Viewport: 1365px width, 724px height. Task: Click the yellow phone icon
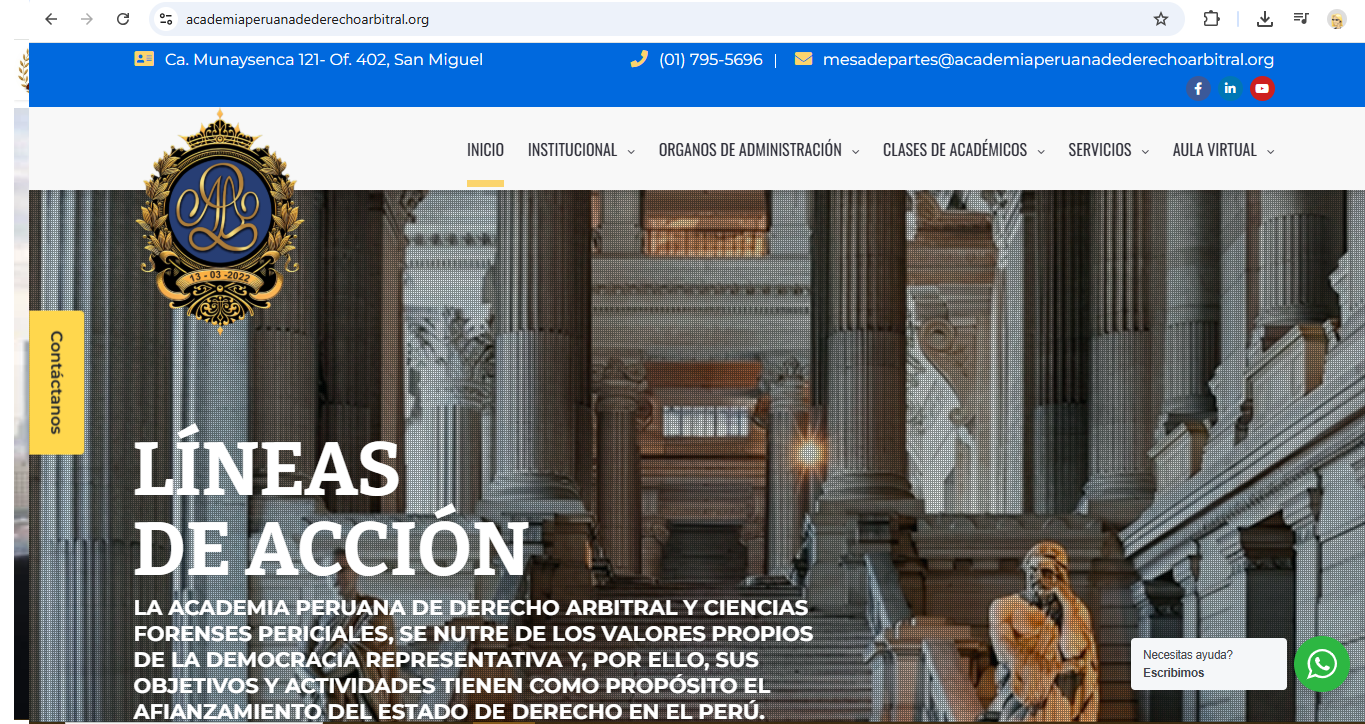tap(639, 59)
